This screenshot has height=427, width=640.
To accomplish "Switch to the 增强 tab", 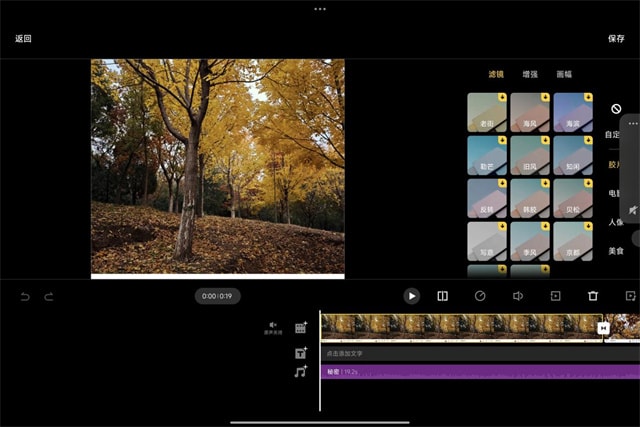I will (531, 74).
